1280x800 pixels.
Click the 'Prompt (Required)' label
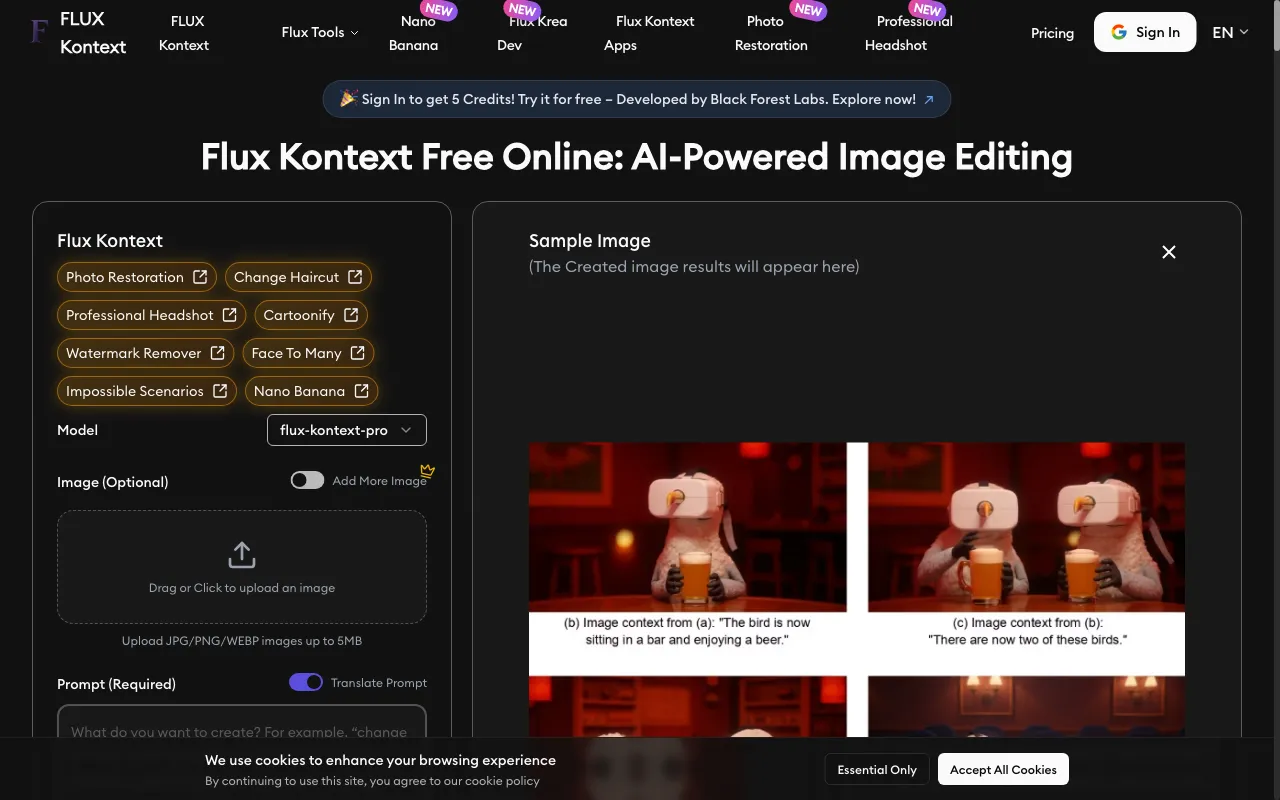(x=116, y=684)
